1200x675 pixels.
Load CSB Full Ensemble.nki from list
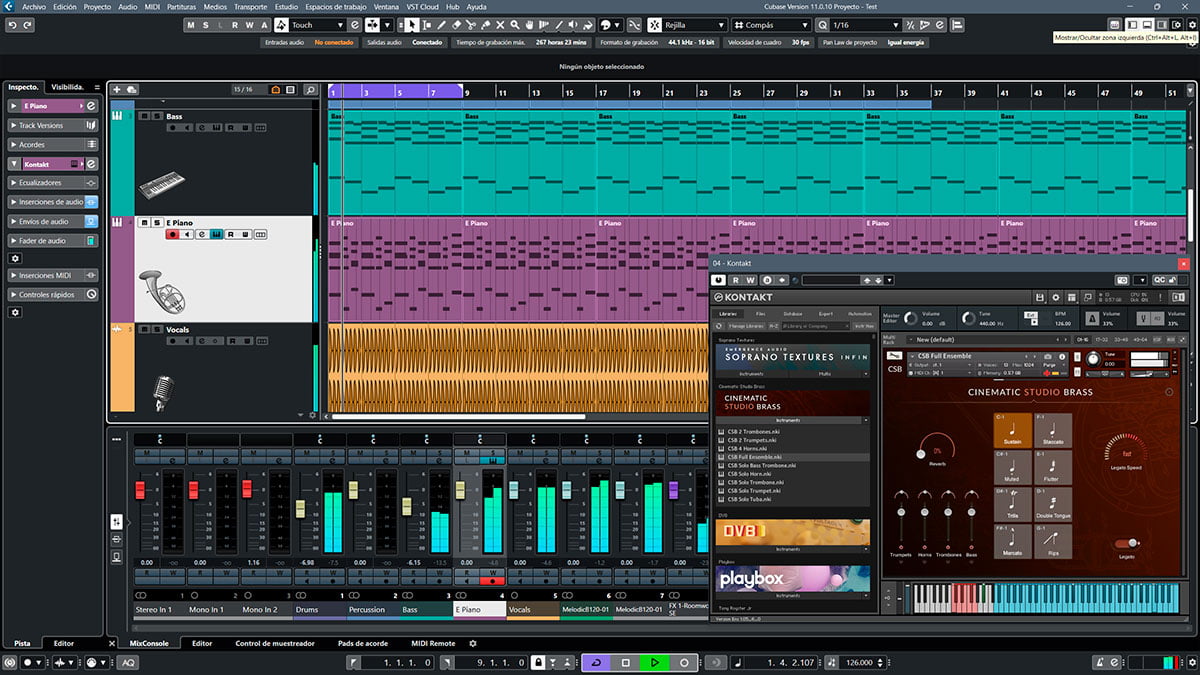[x=755, y=456]
